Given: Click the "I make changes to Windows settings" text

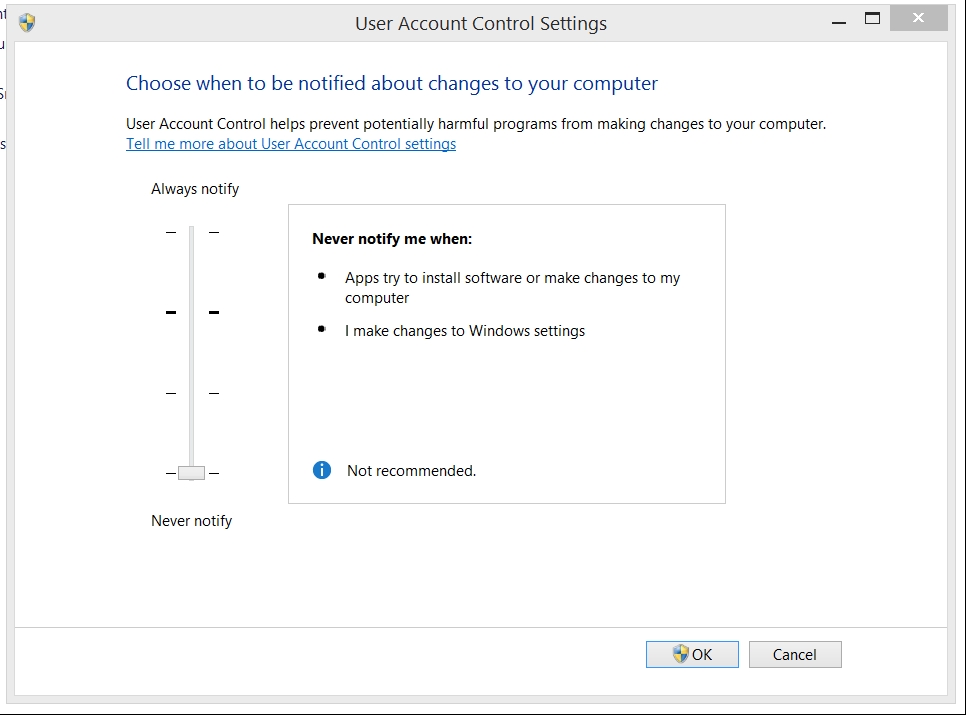Looking at the screenshot, I should 465,331.
